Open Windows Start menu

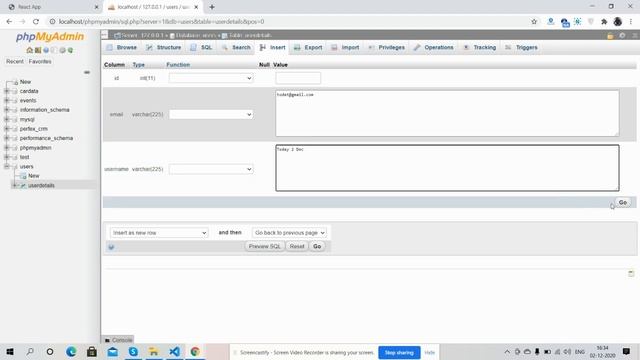point(10,351)
